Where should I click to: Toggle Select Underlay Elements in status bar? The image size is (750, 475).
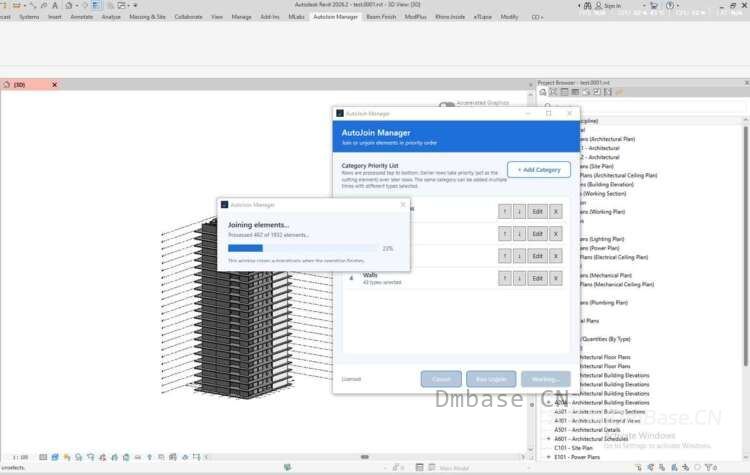tap(651, 467)
